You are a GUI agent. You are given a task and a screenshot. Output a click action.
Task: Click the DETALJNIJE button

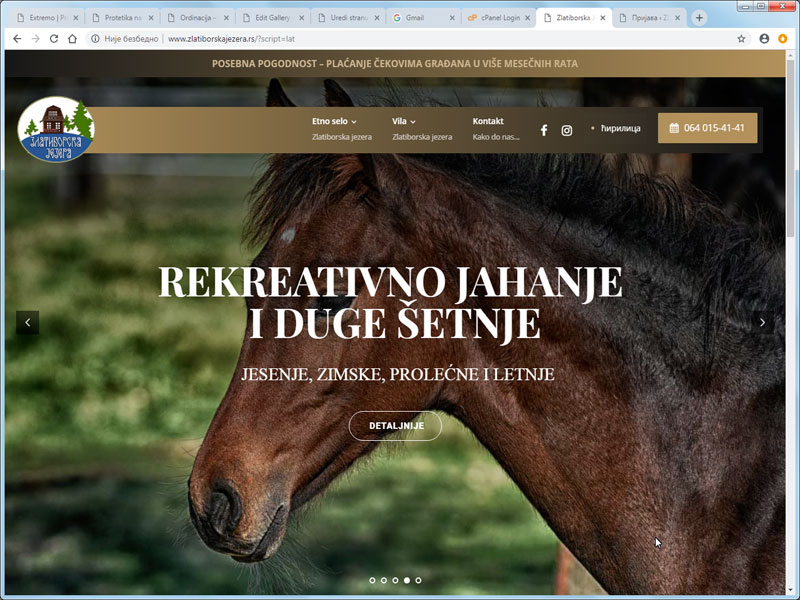pyautogui.click(x=395, y=426)
